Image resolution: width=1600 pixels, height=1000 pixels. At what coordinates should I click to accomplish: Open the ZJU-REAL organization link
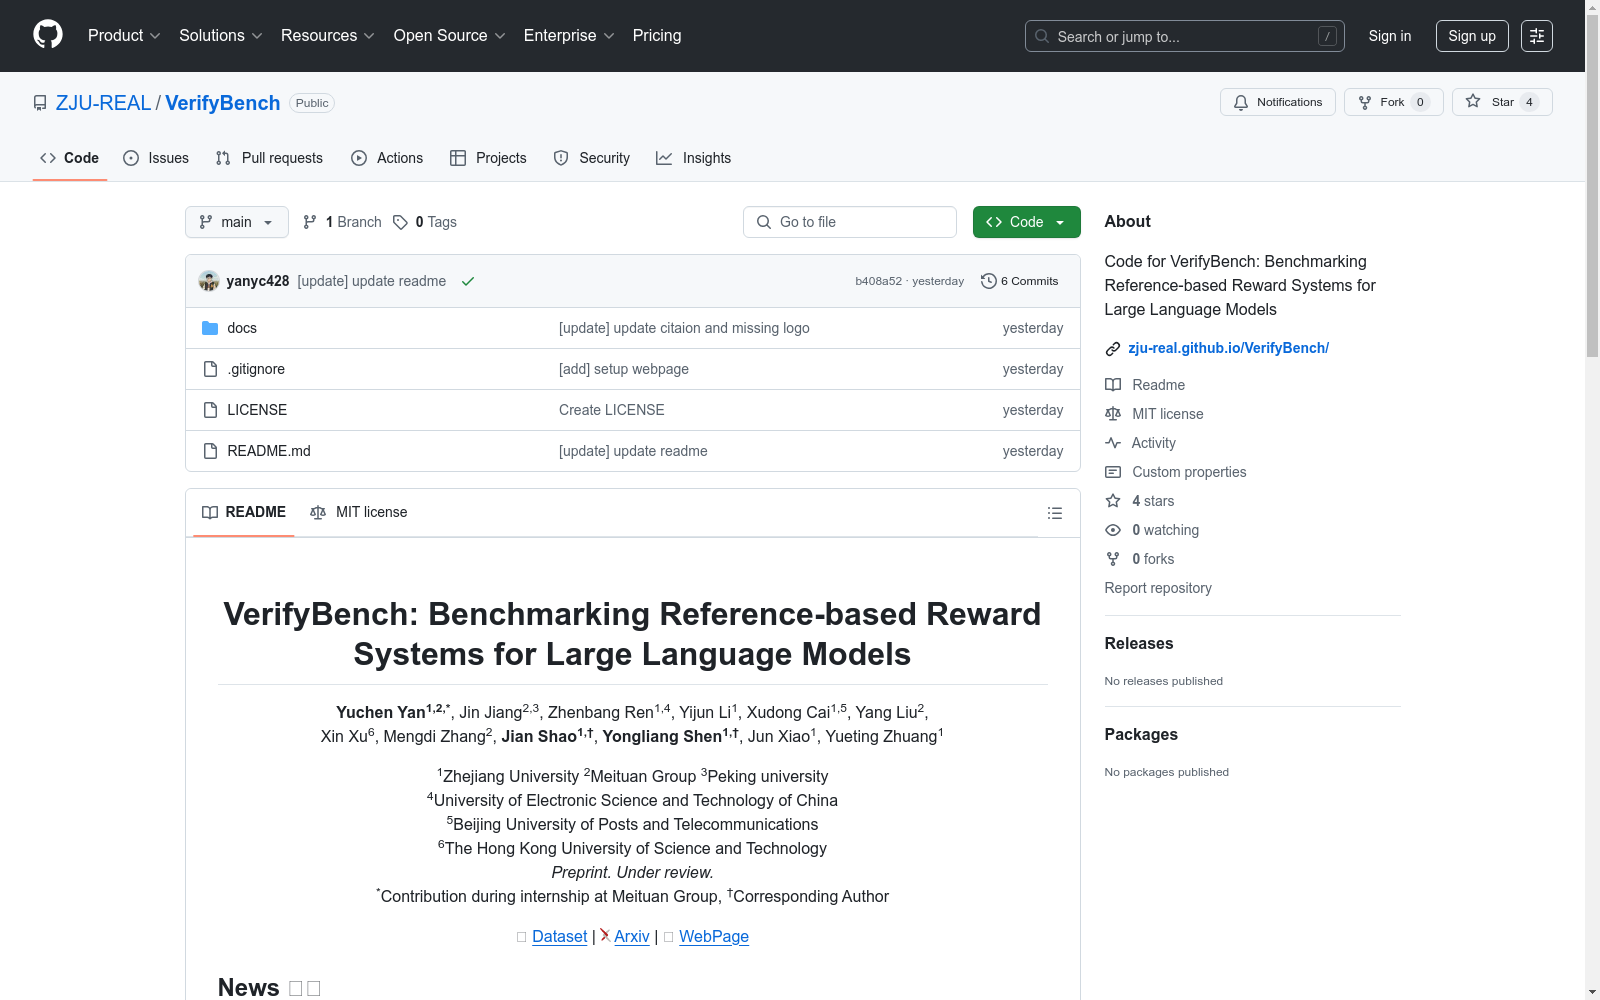click(103, 103)
